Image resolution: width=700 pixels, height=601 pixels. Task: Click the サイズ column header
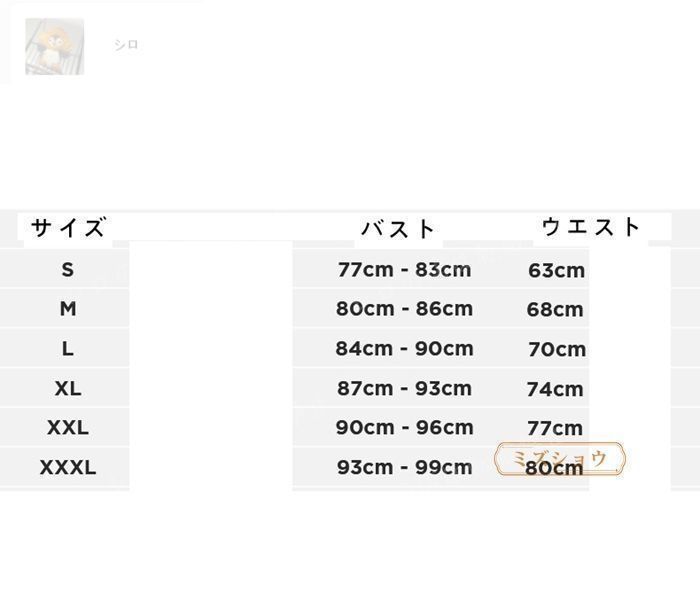point(69,228)
